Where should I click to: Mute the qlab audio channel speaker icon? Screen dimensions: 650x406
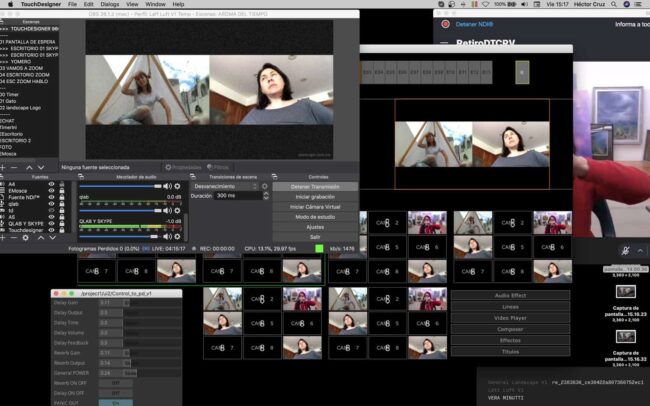[167, 208]
